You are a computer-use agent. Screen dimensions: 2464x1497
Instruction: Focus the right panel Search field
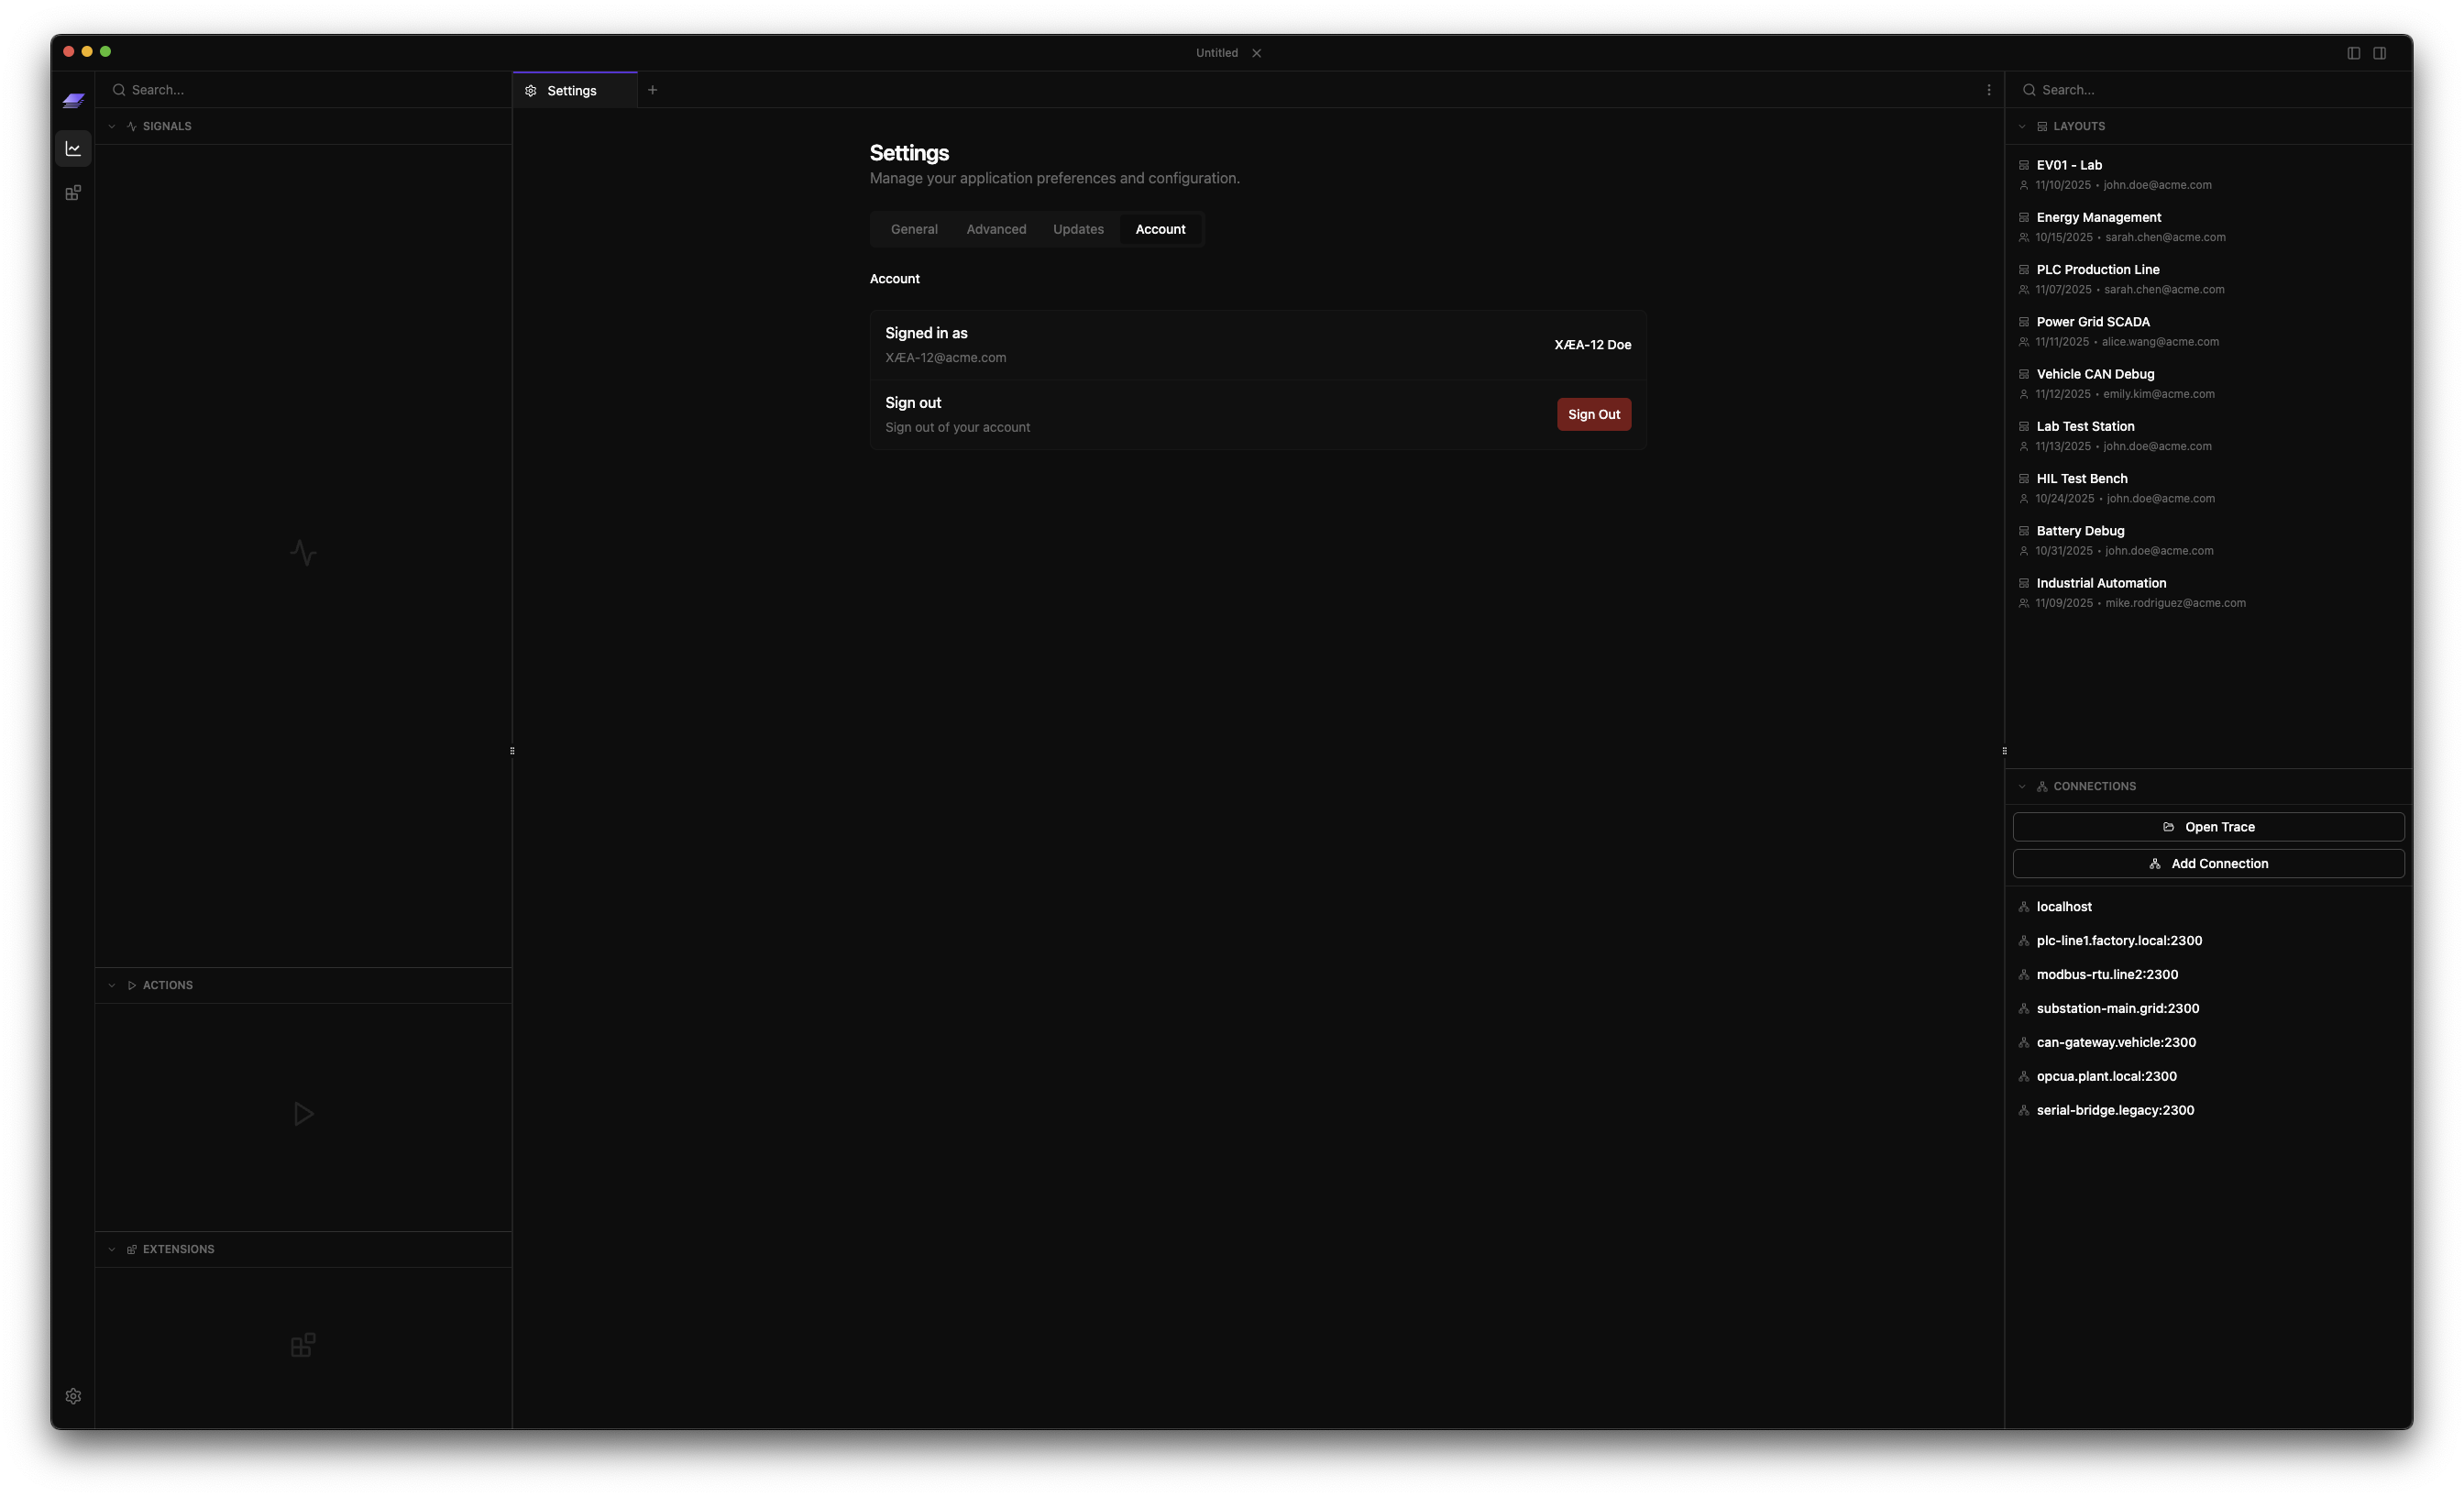2200,90
